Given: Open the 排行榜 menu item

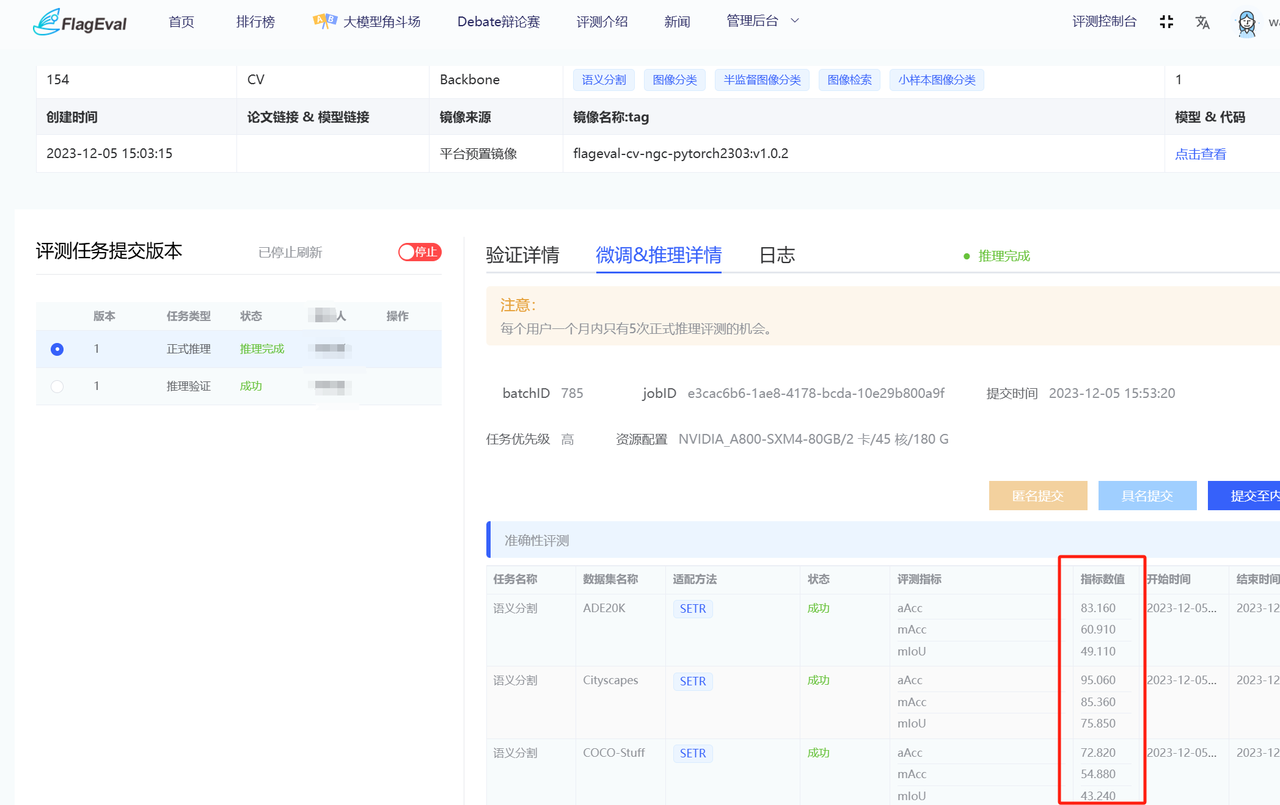Looking at the screenshot, I should coord(255,21).
